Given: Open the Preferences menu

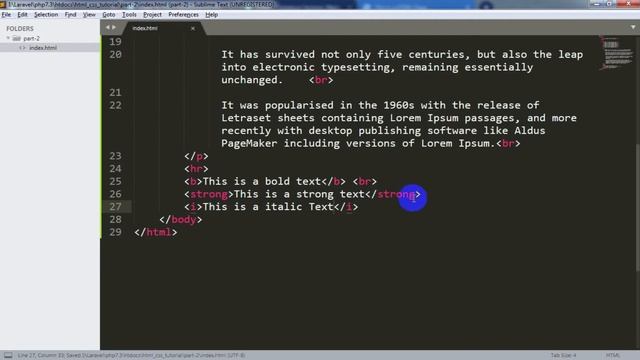Looking at the screenshot, I should [x=183, y=15].
